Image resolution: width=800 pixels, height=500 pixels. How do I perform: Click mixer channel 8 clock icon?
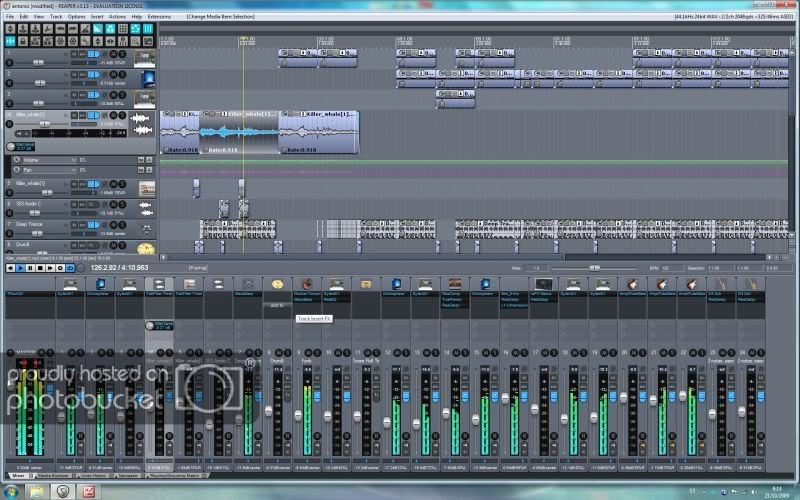pos(277,284)
